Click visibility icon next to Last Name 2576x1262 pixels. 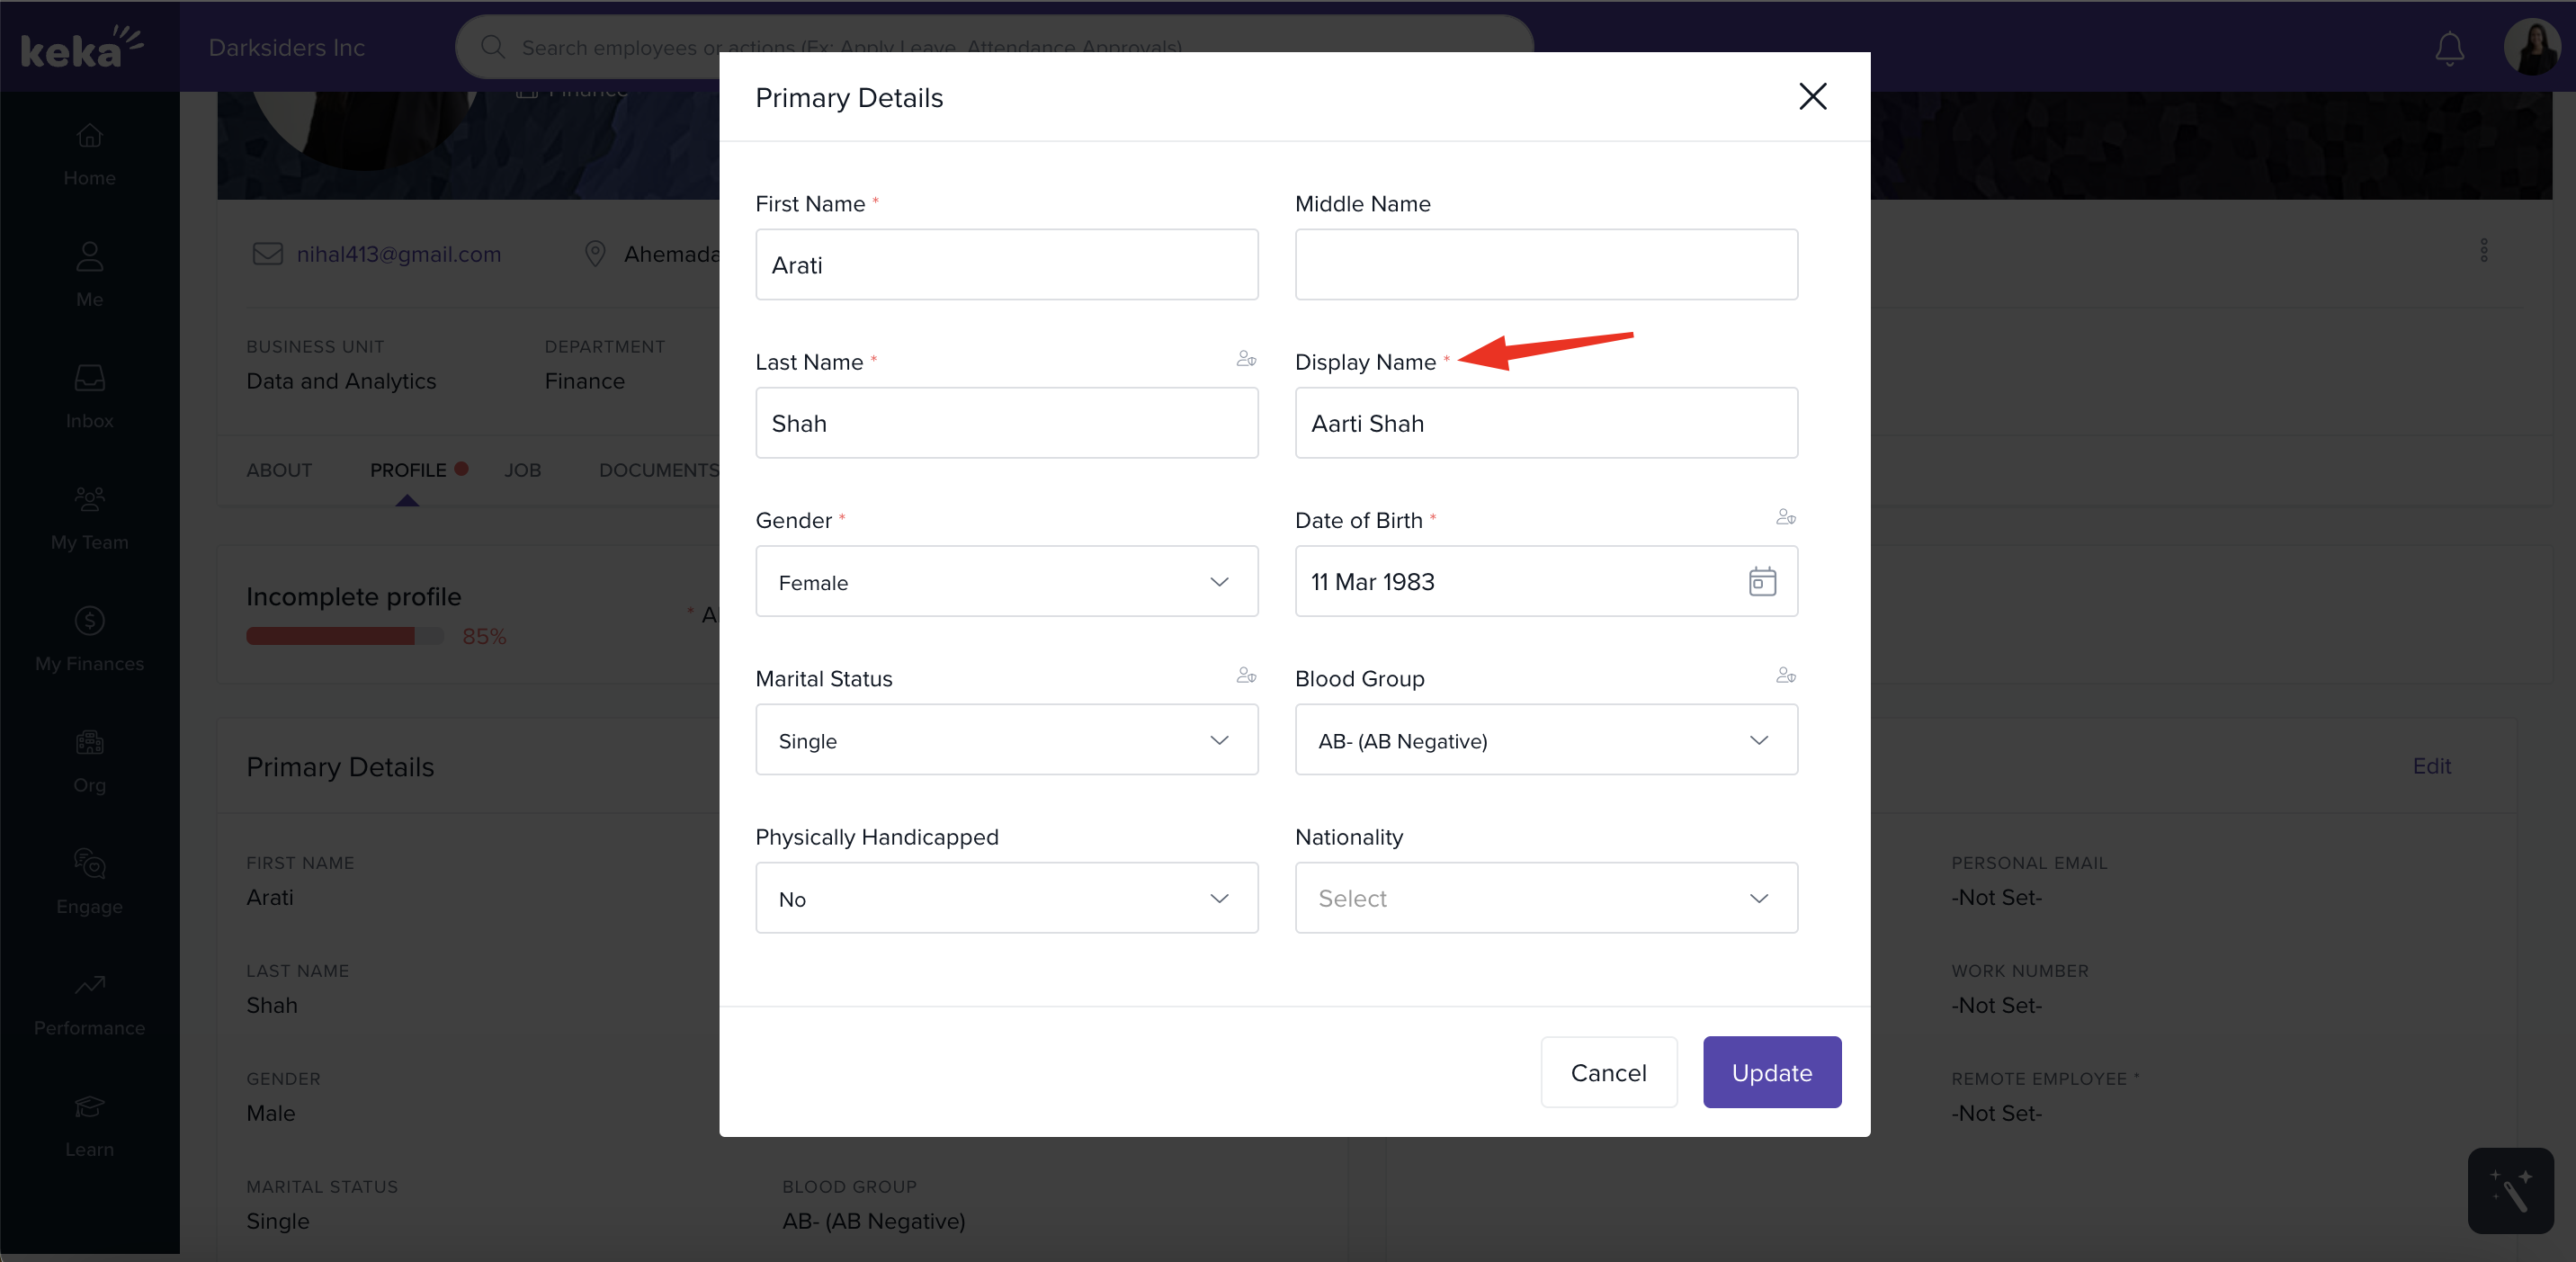click(1246, 359)
